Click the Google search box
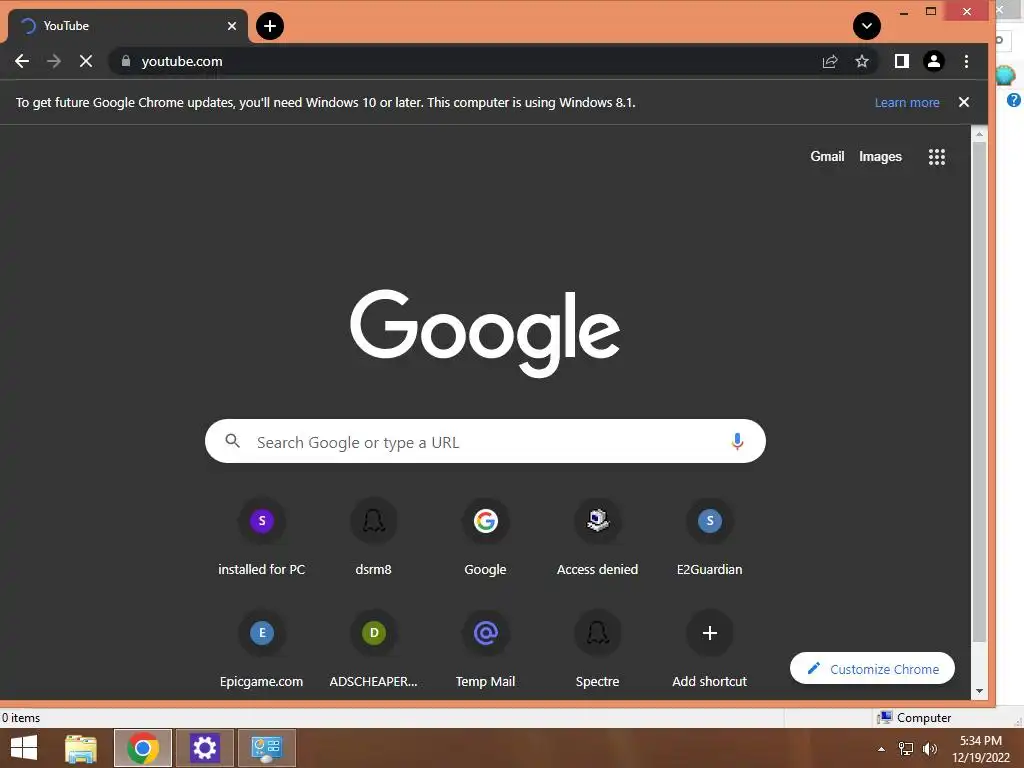This screenshot has height=768, width=1024. pyautogui.click(x=485, y=441)
